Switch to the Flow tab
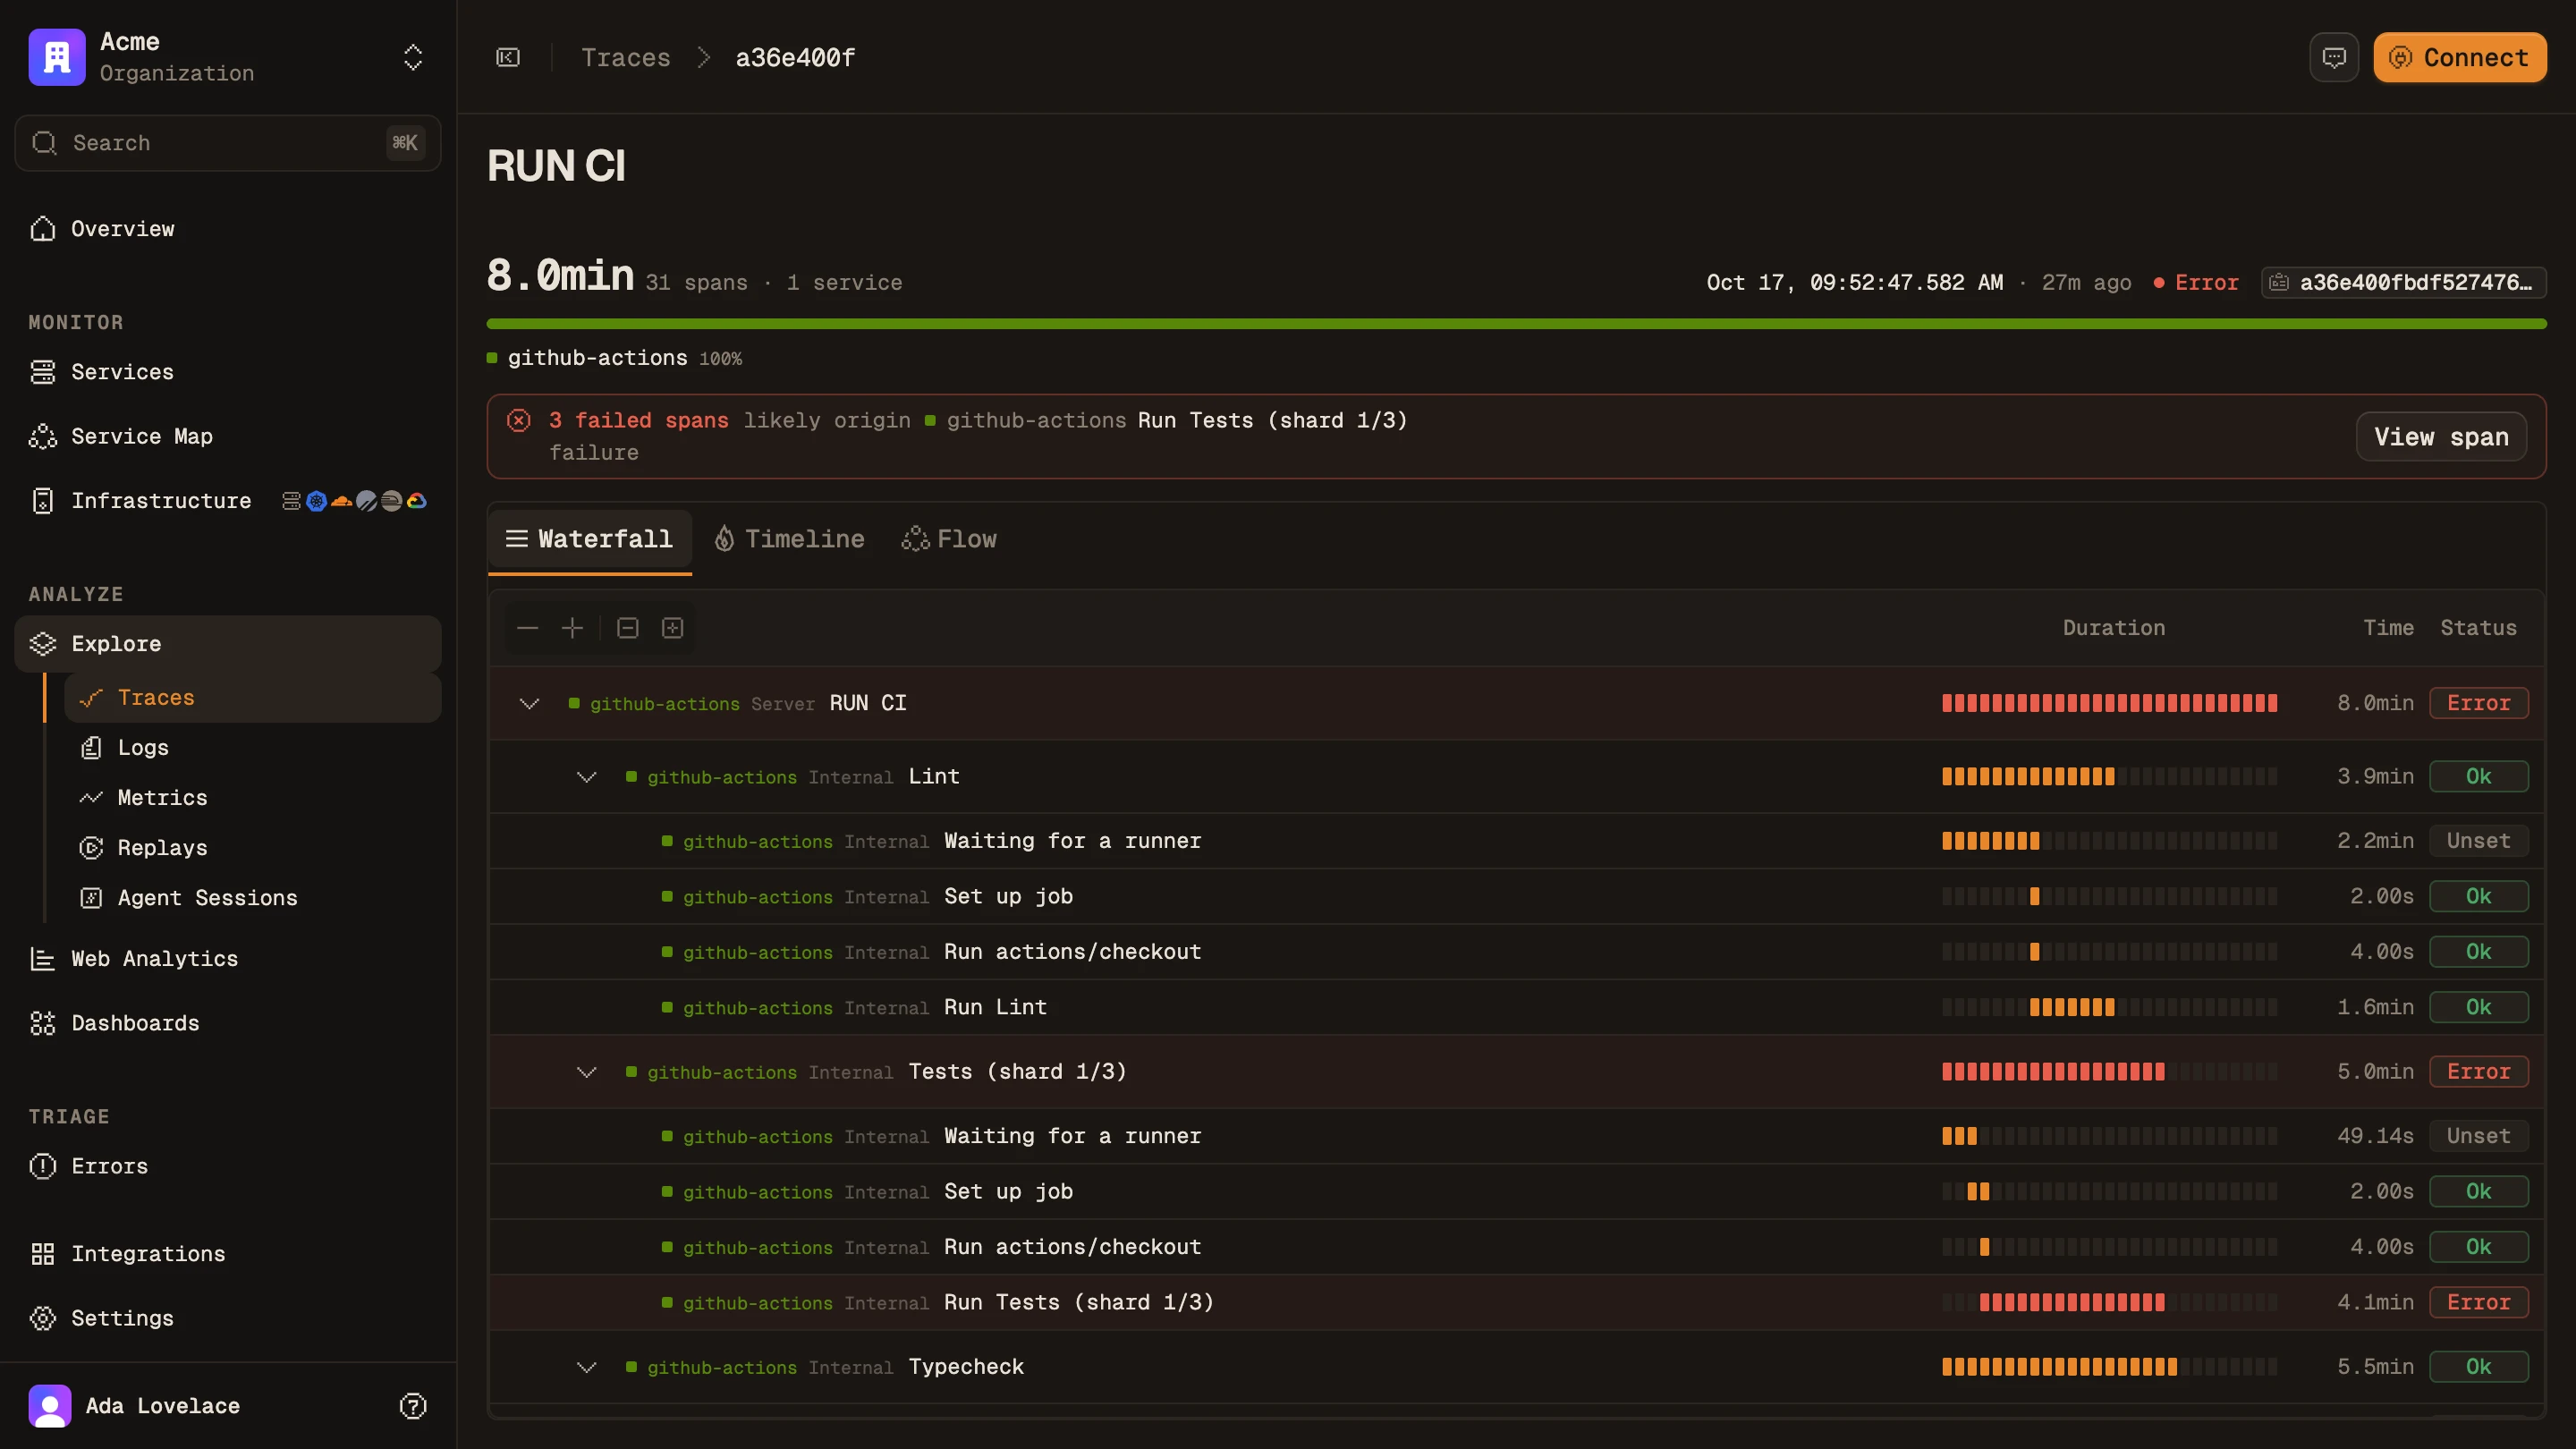This screenshot has width=2576, height=1449. (x=949, y=539)
